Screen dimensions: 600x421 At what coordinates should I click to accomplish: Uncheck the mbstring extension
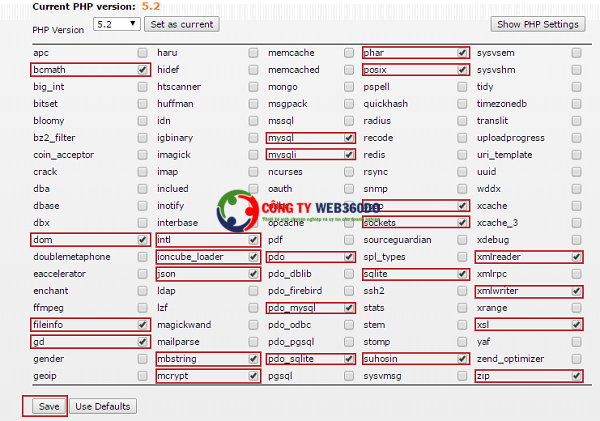click(253, 359)
